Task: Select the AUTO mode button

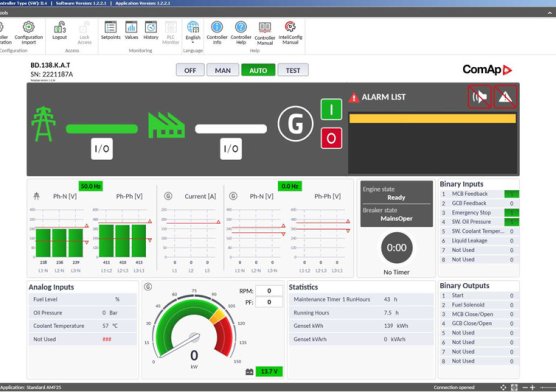Action: tap(258, 70)
